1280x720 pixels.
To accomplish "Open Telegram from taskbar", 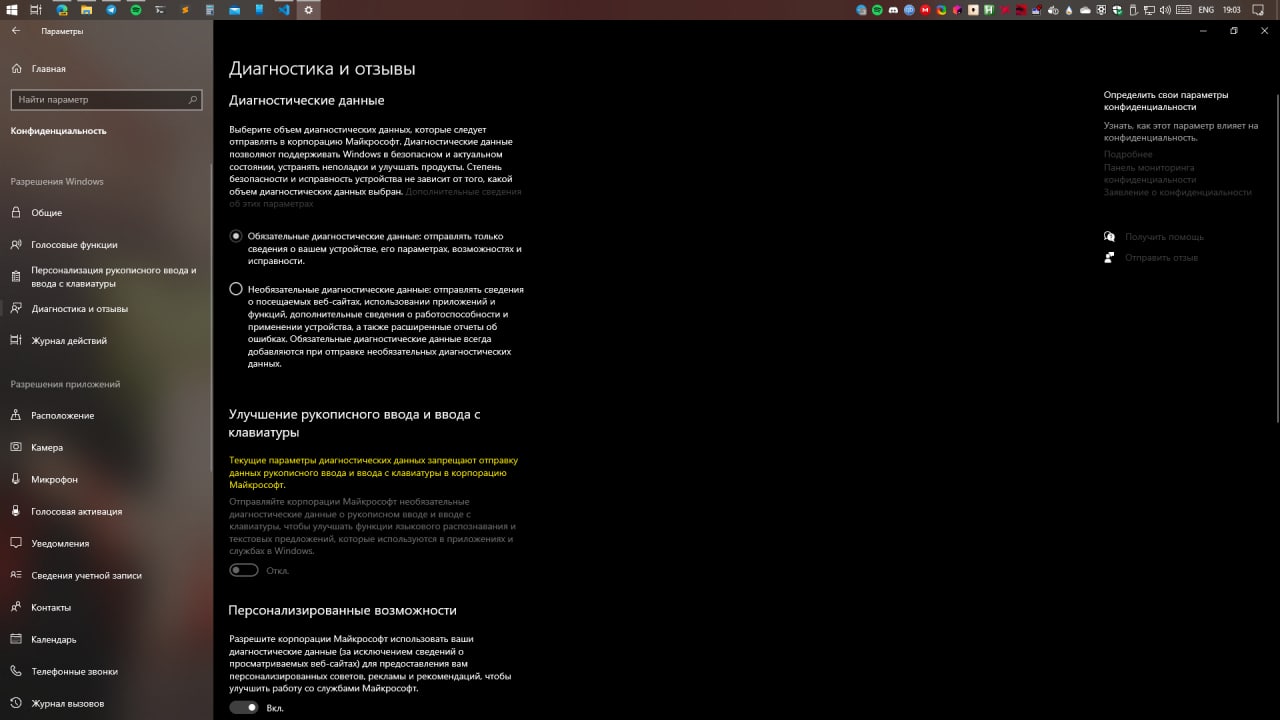I will 111,10.
